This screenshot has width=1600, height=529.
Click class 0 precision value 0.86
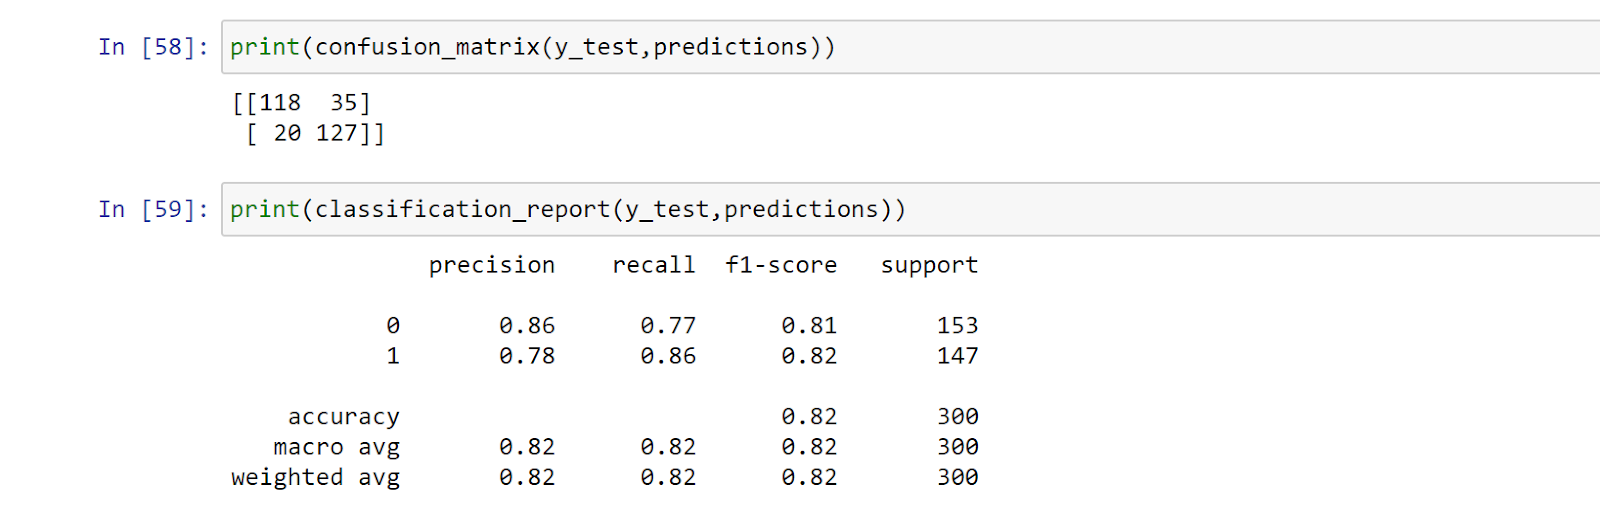tap(527, 326)
